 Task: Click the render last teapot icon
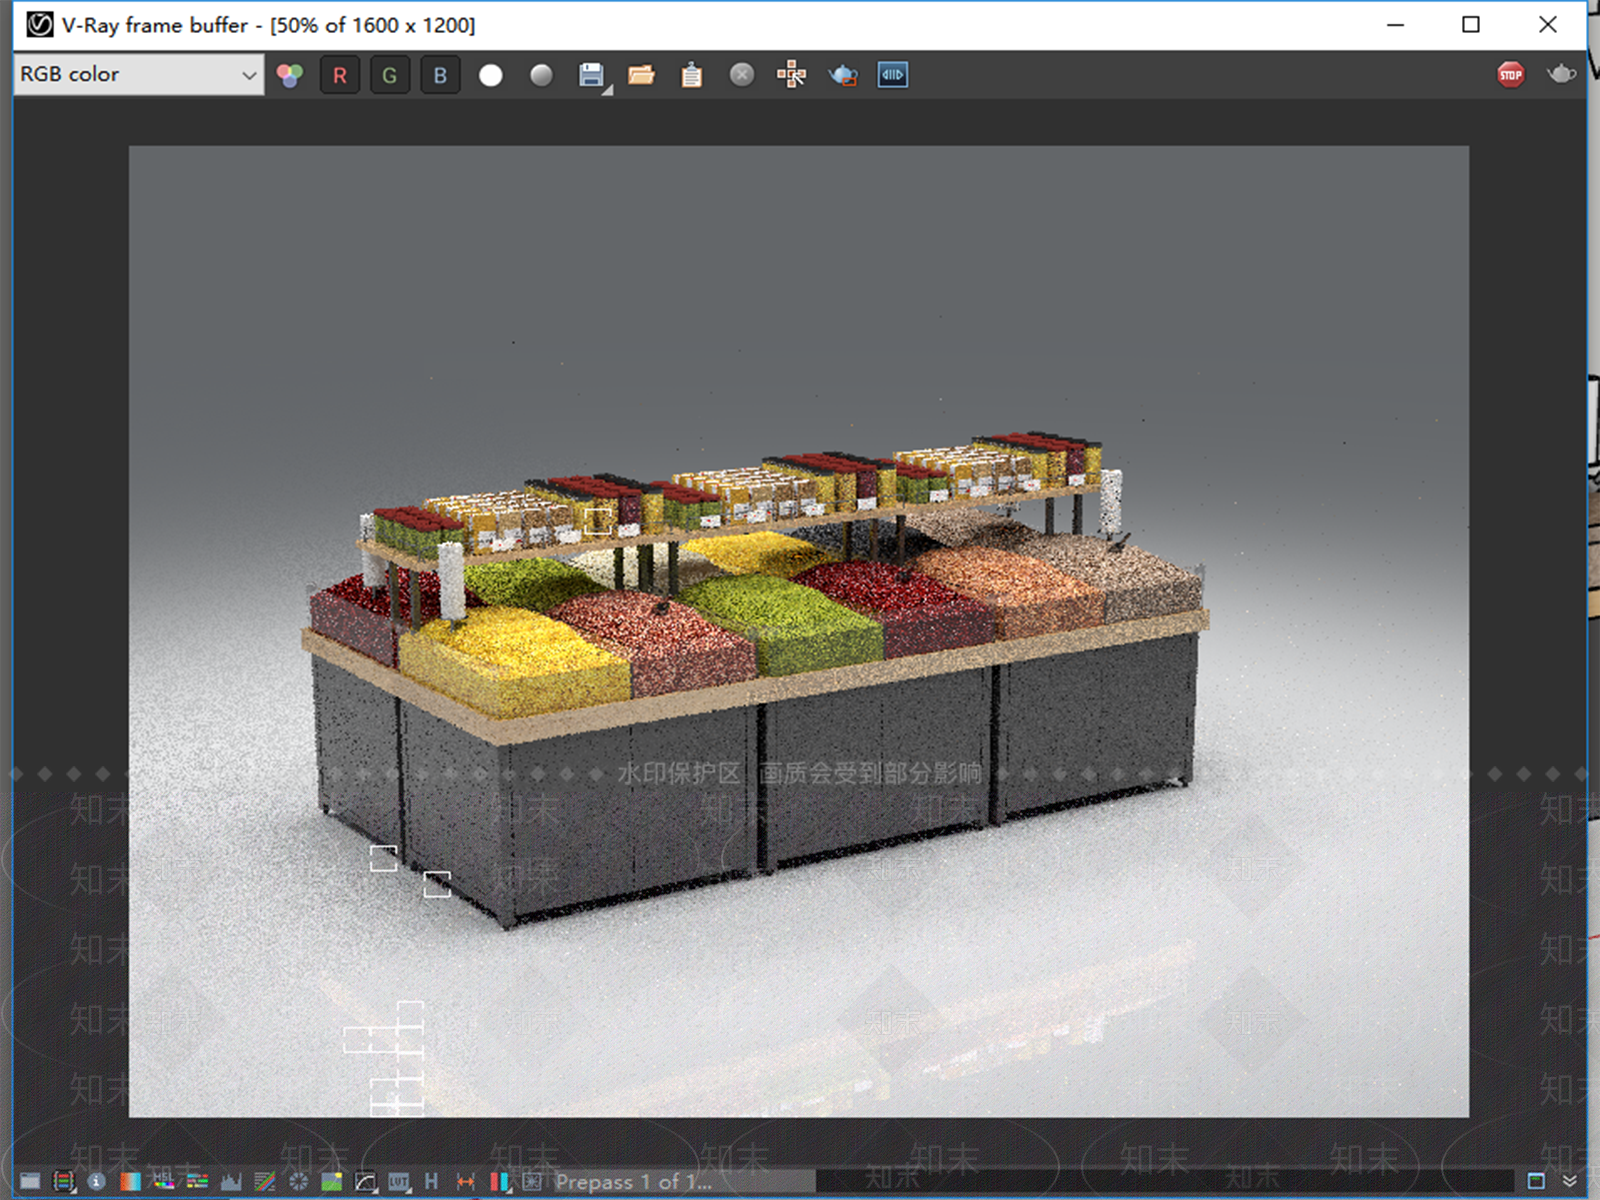(1561, 74)
